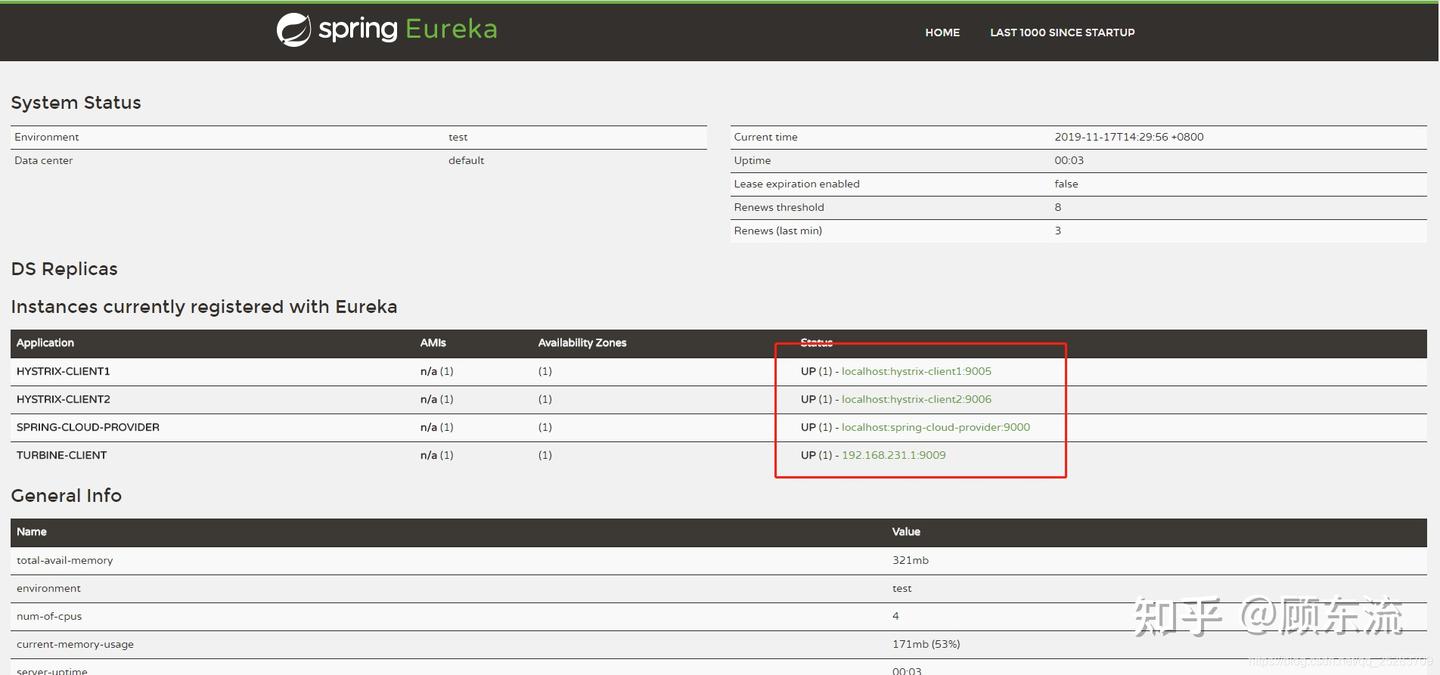This screenshot has height=675, width=1440.
Task: Open the localhost:hystrix-client1:9005 instance link
Action: [x=916, y=371]
